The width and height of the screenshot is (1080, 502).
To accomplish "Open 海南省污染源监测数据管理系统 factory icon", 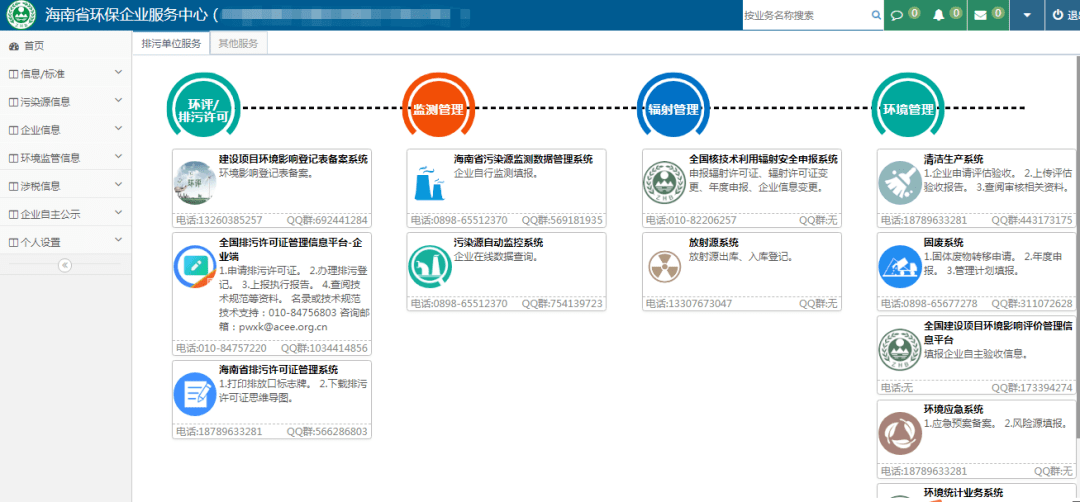I will pyautogui.click(x=429, y=182).
